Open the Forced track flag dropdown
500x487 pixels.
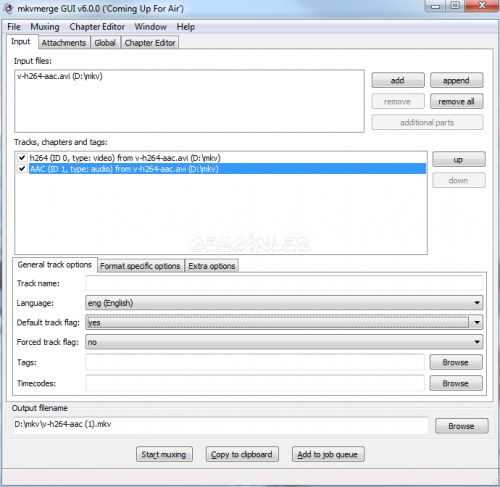284,342
